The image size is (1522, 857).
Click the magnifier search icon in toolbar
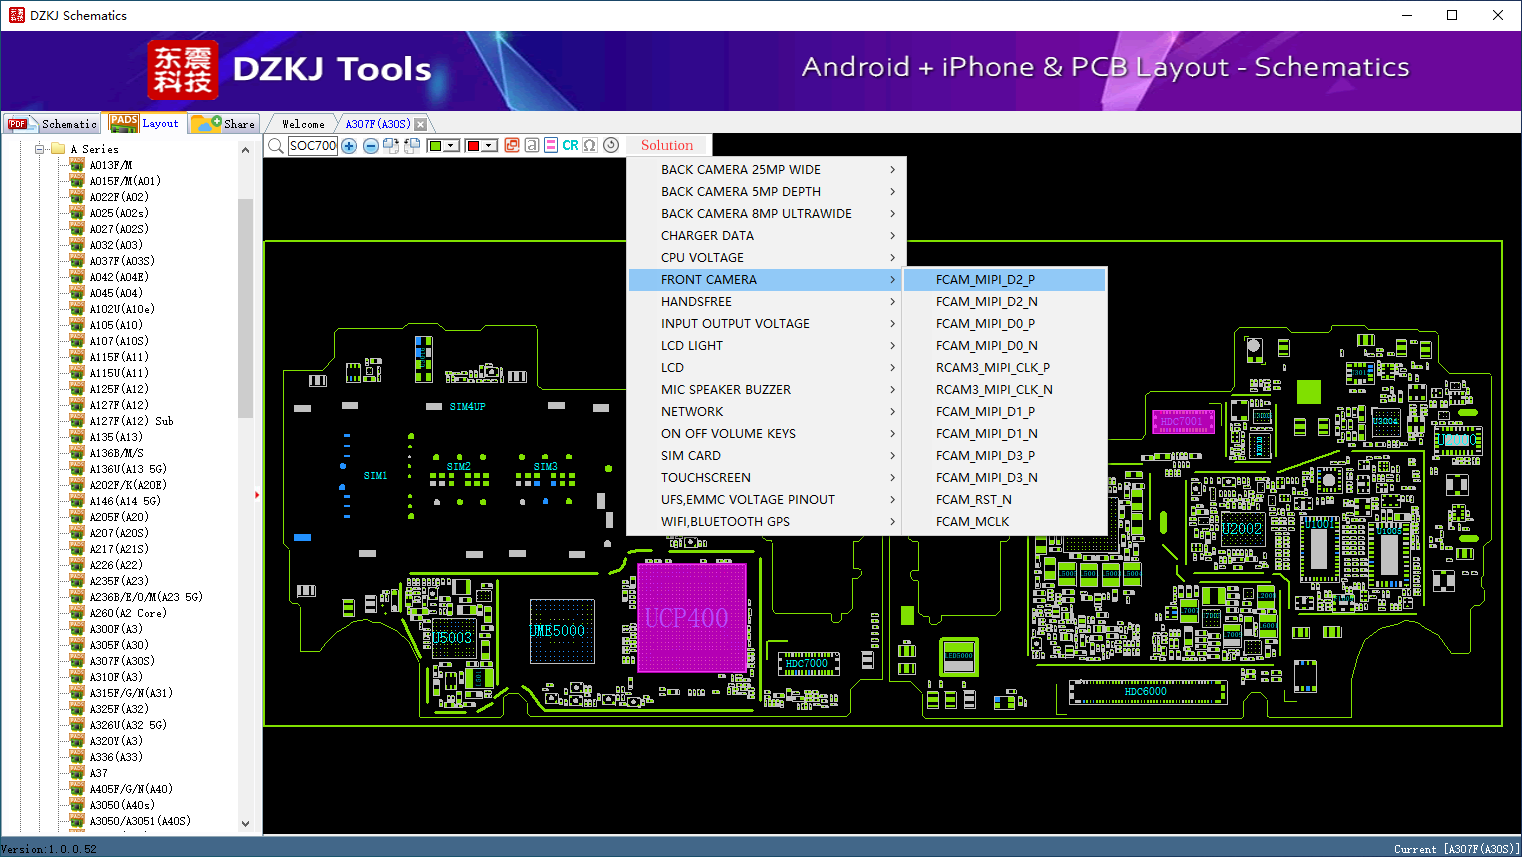pyautogui.click(x=276, y=146)
